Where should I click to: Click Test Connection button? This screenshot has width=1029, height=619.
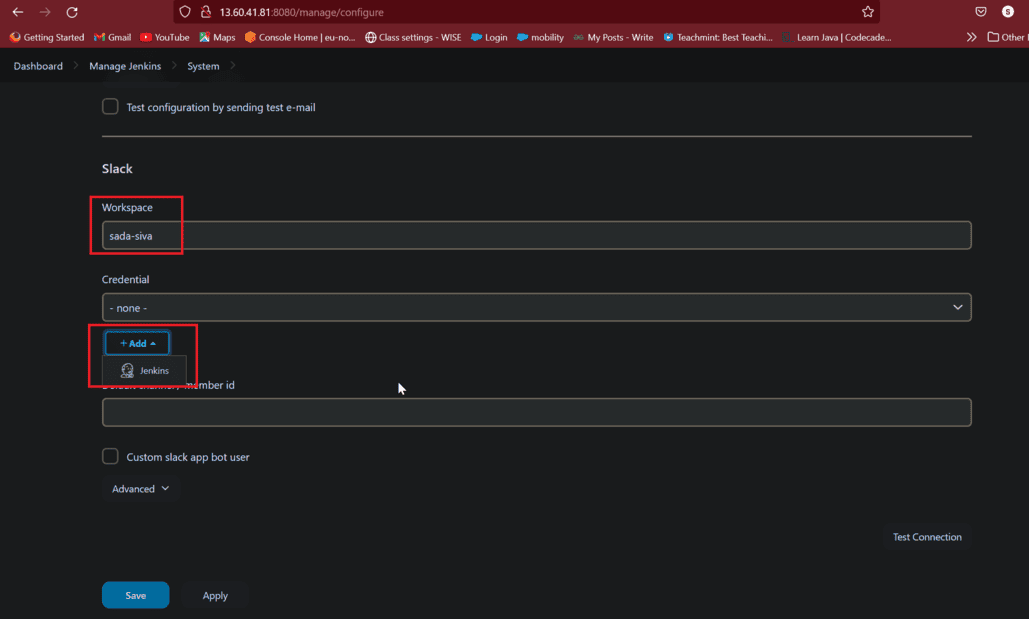pos(927,537)
